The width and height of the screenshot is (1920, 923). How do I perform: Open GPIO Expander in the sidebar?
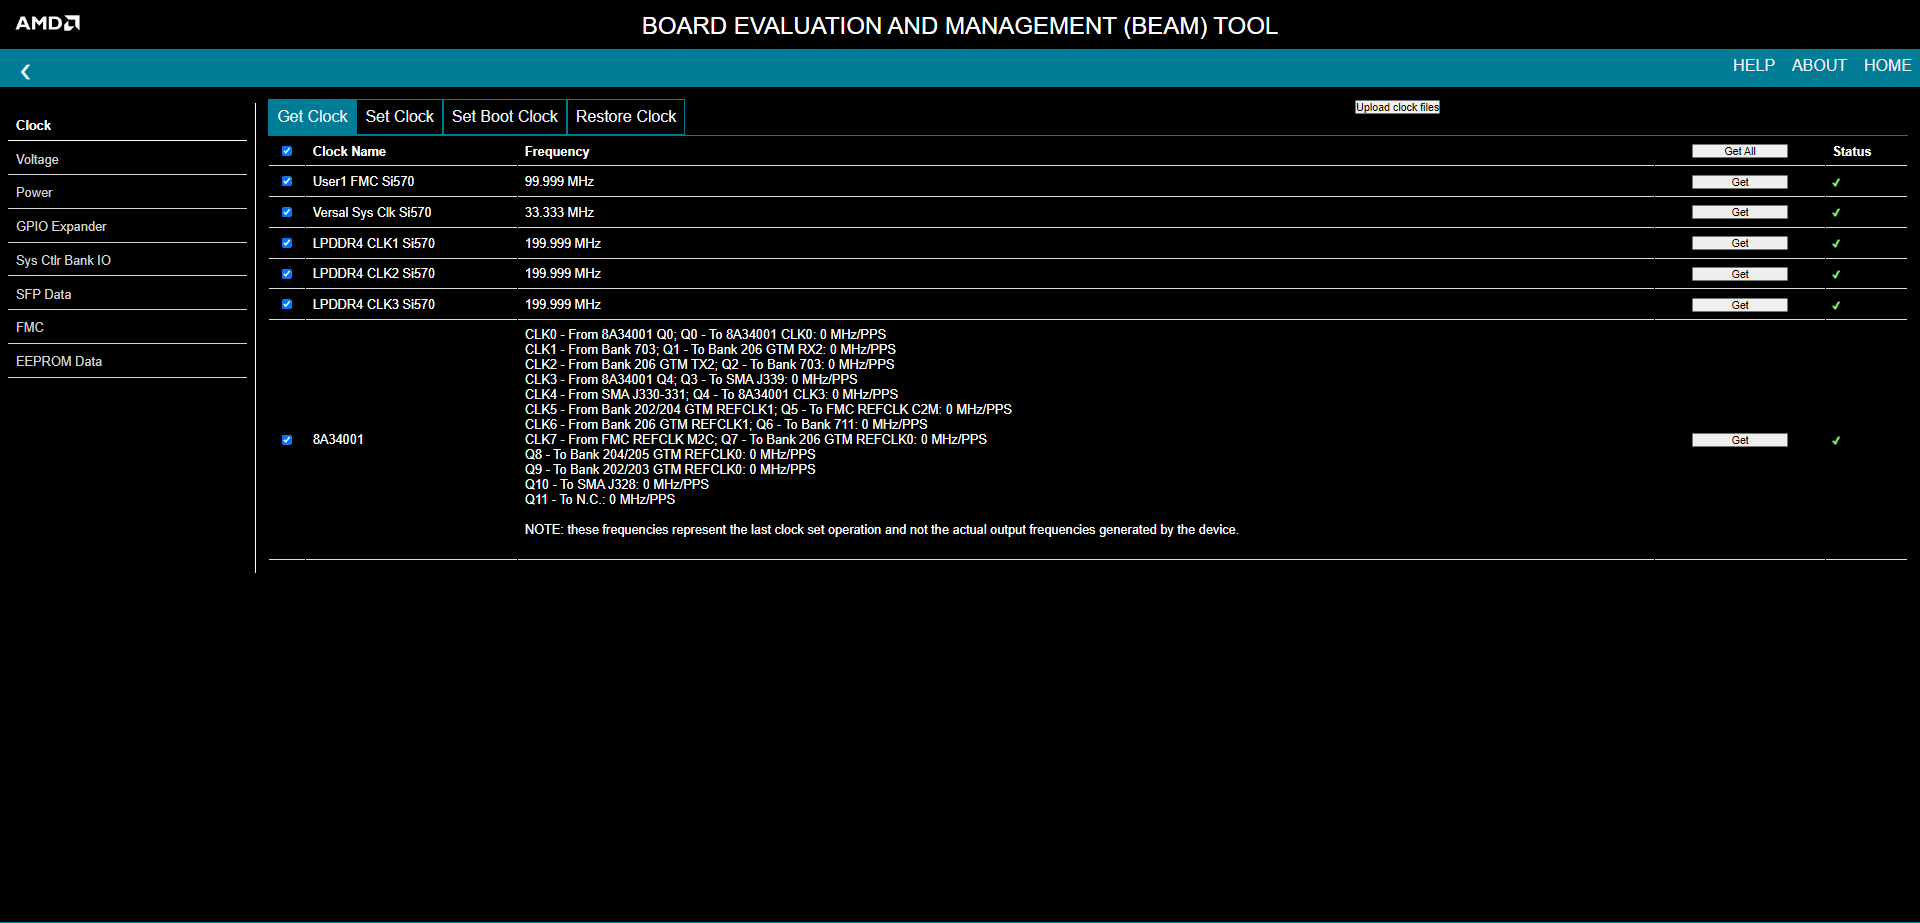[x=127, y=226]
